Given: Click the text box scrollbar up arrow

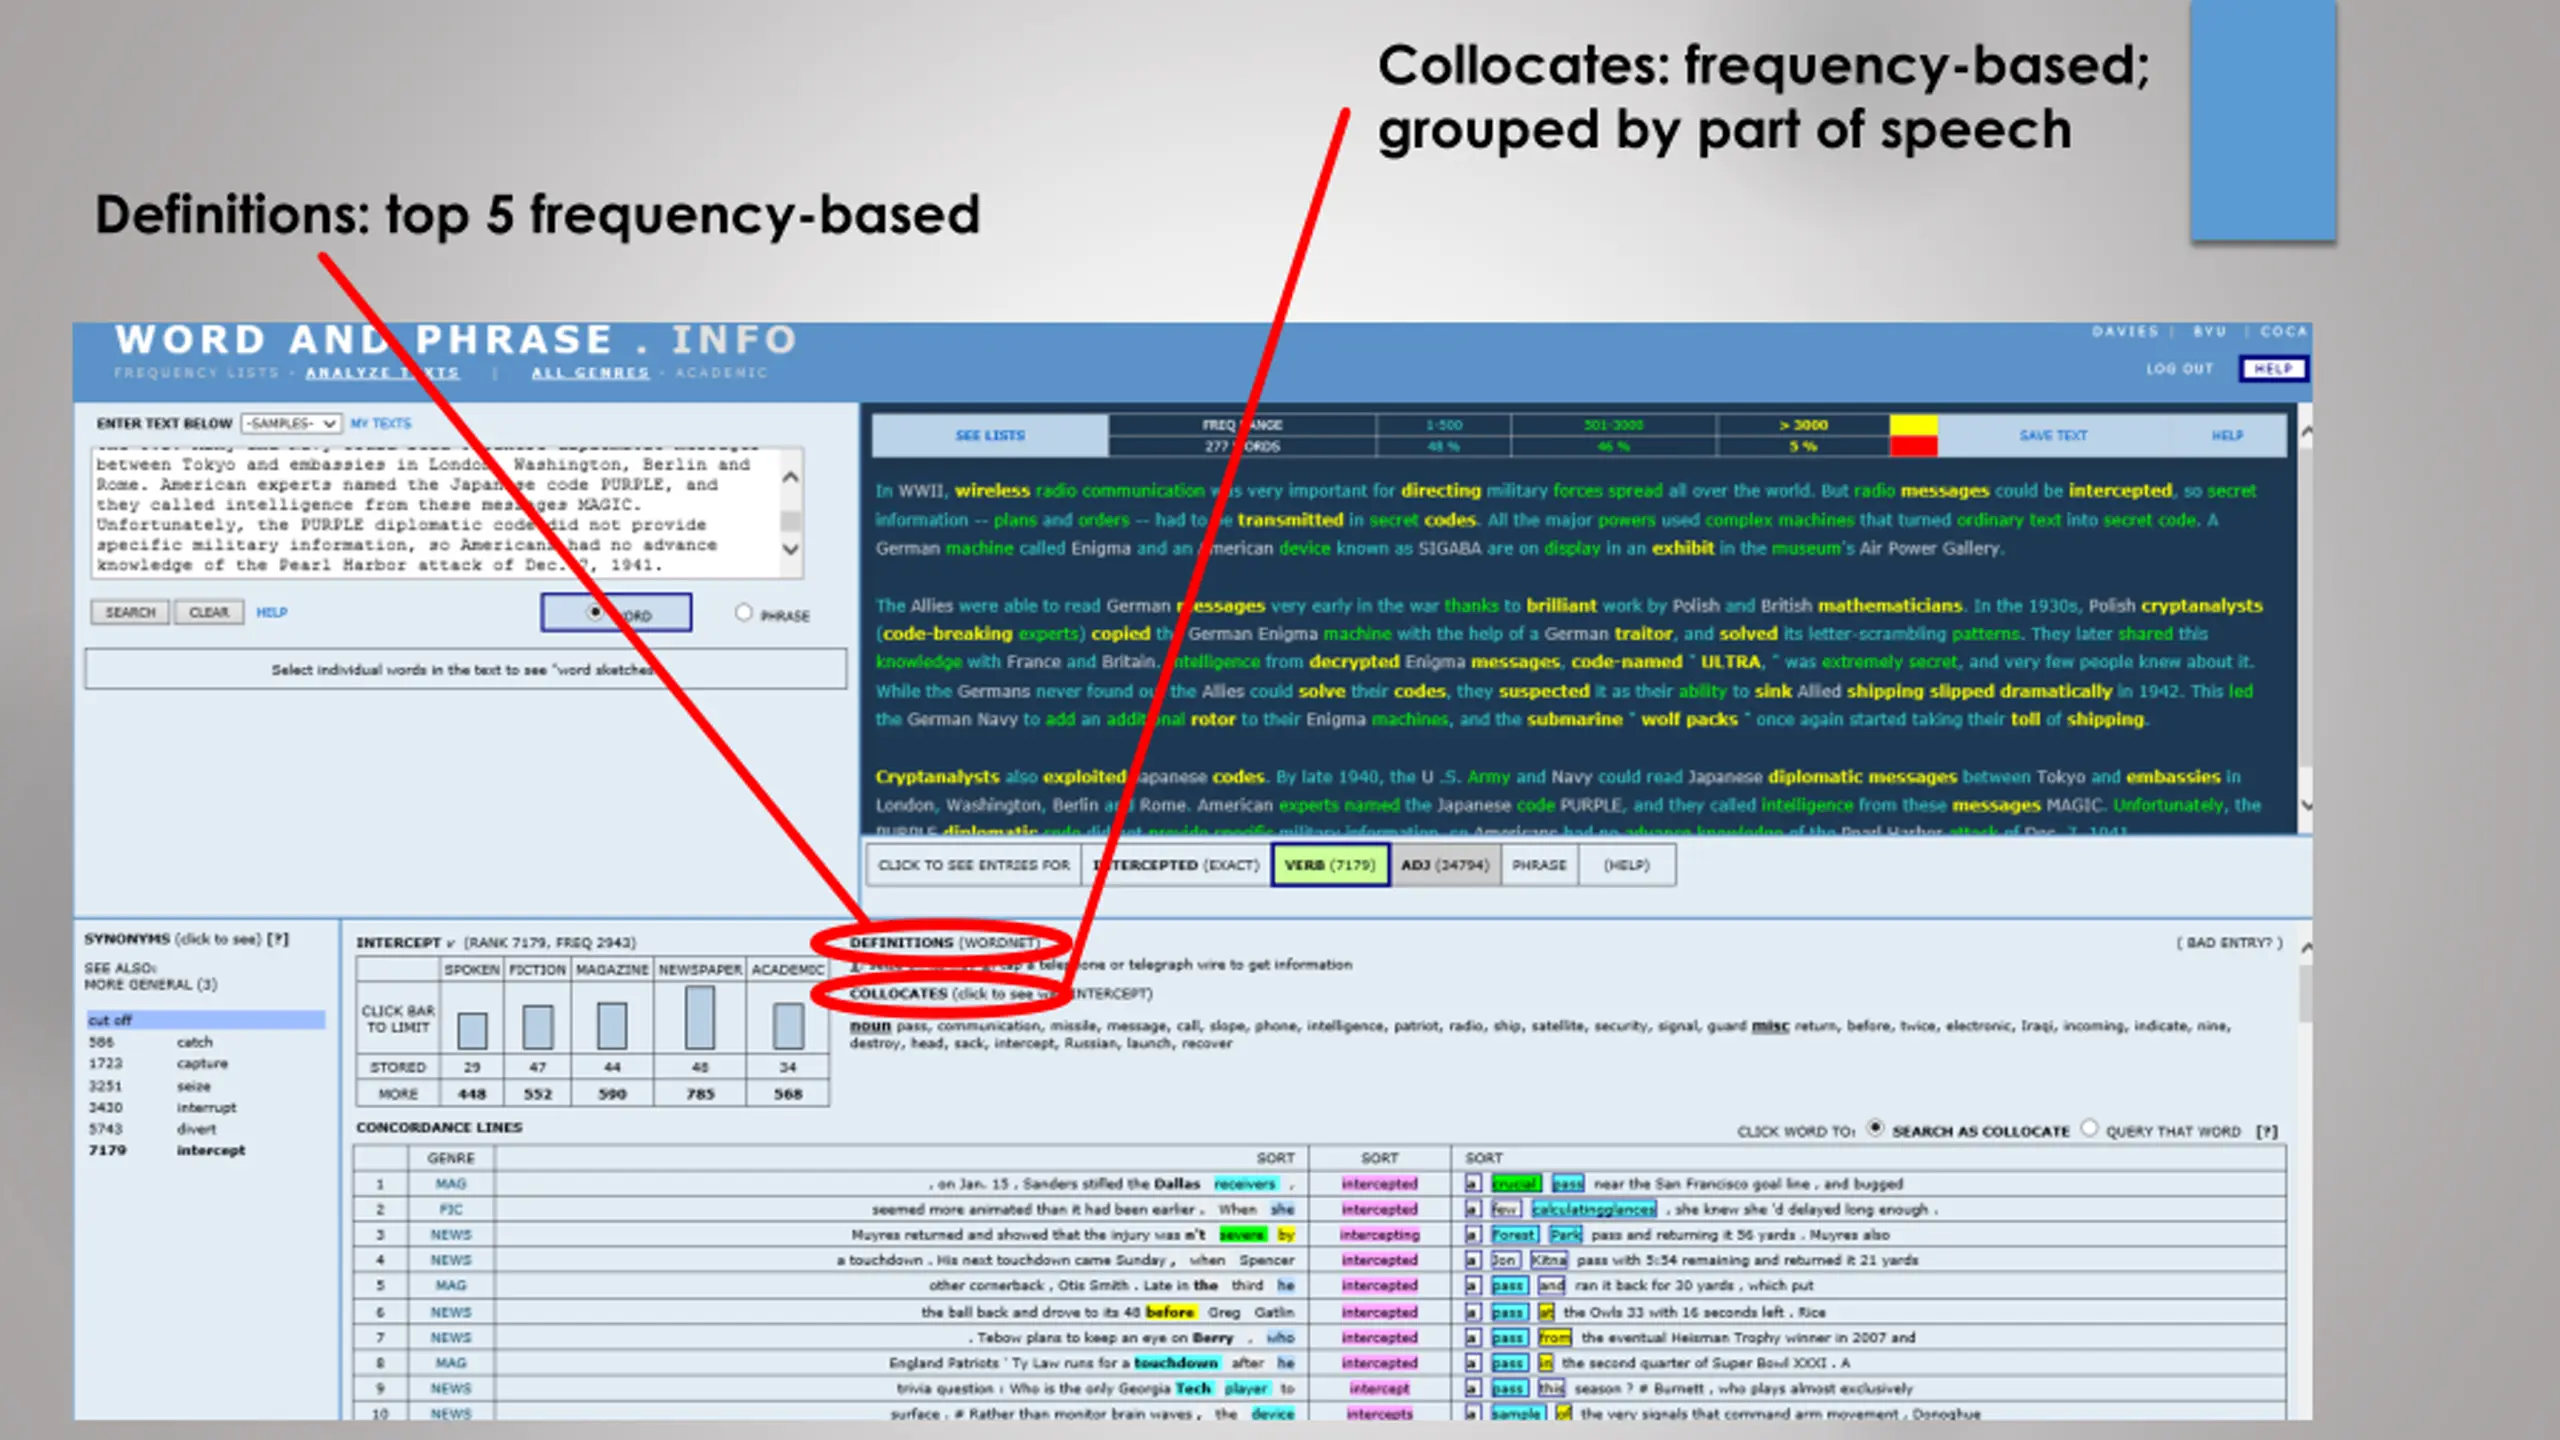Looking at the screenshot, I should tap(790, 477).
